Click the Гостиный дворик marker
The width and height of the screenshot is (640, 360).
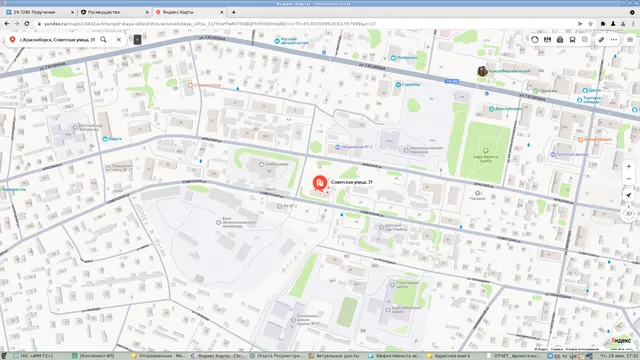tap(552, 155)
